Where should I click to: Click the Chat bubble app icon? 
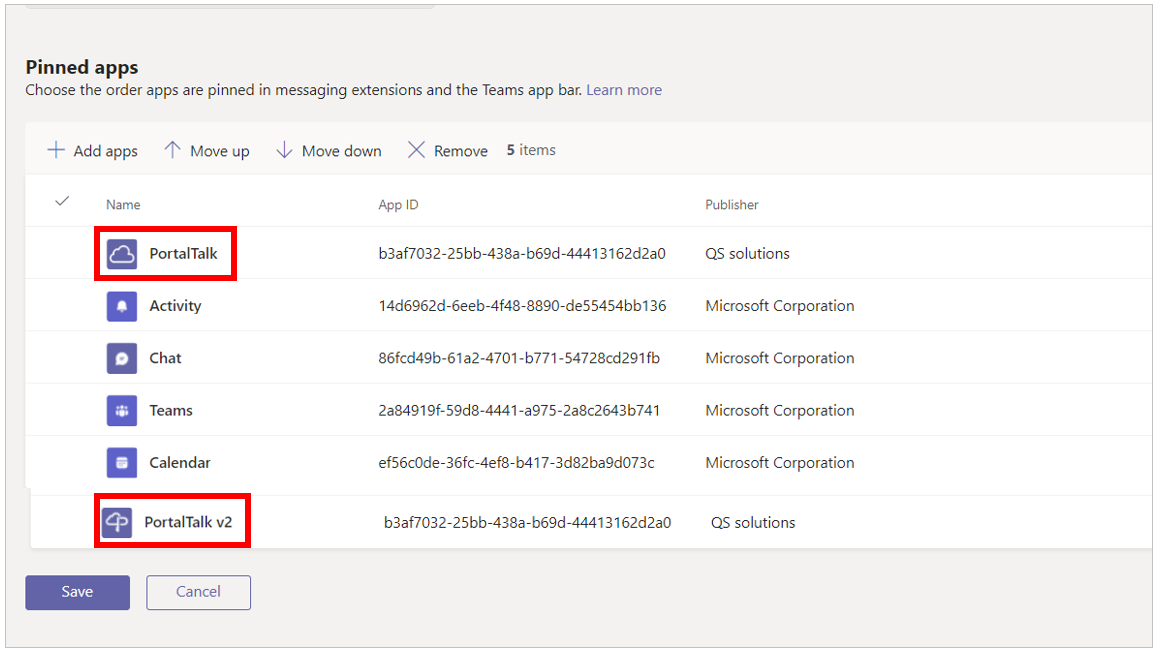121,359
